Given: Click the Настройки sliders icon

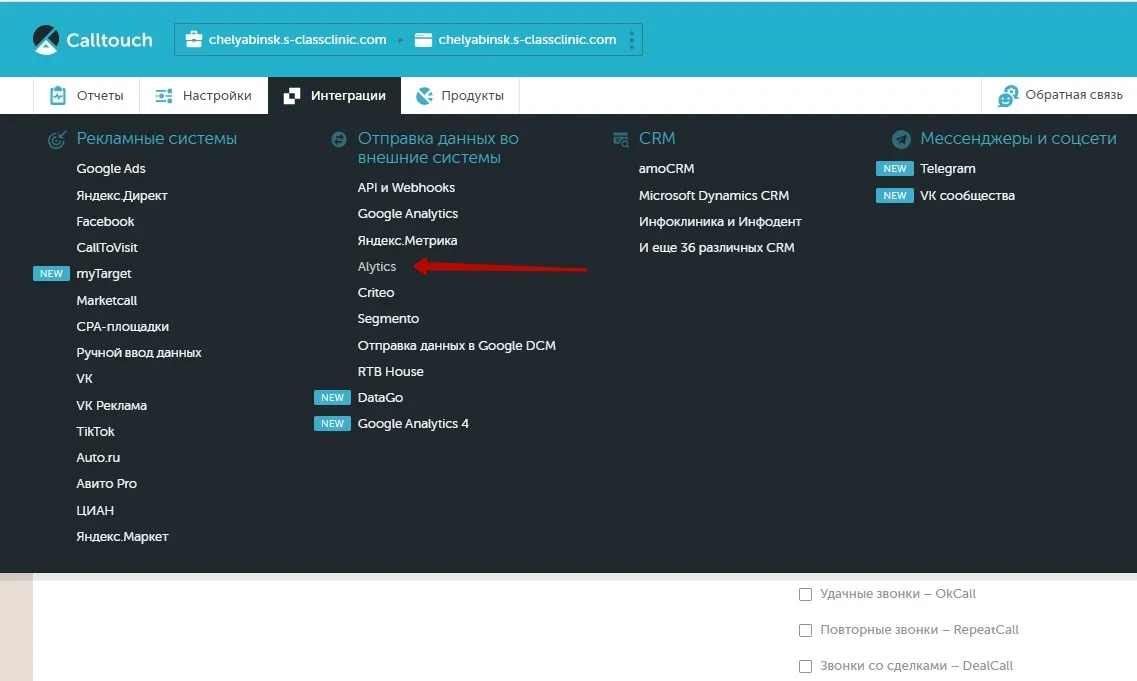Looking at the screenshot, I should [x=164, y=96].
